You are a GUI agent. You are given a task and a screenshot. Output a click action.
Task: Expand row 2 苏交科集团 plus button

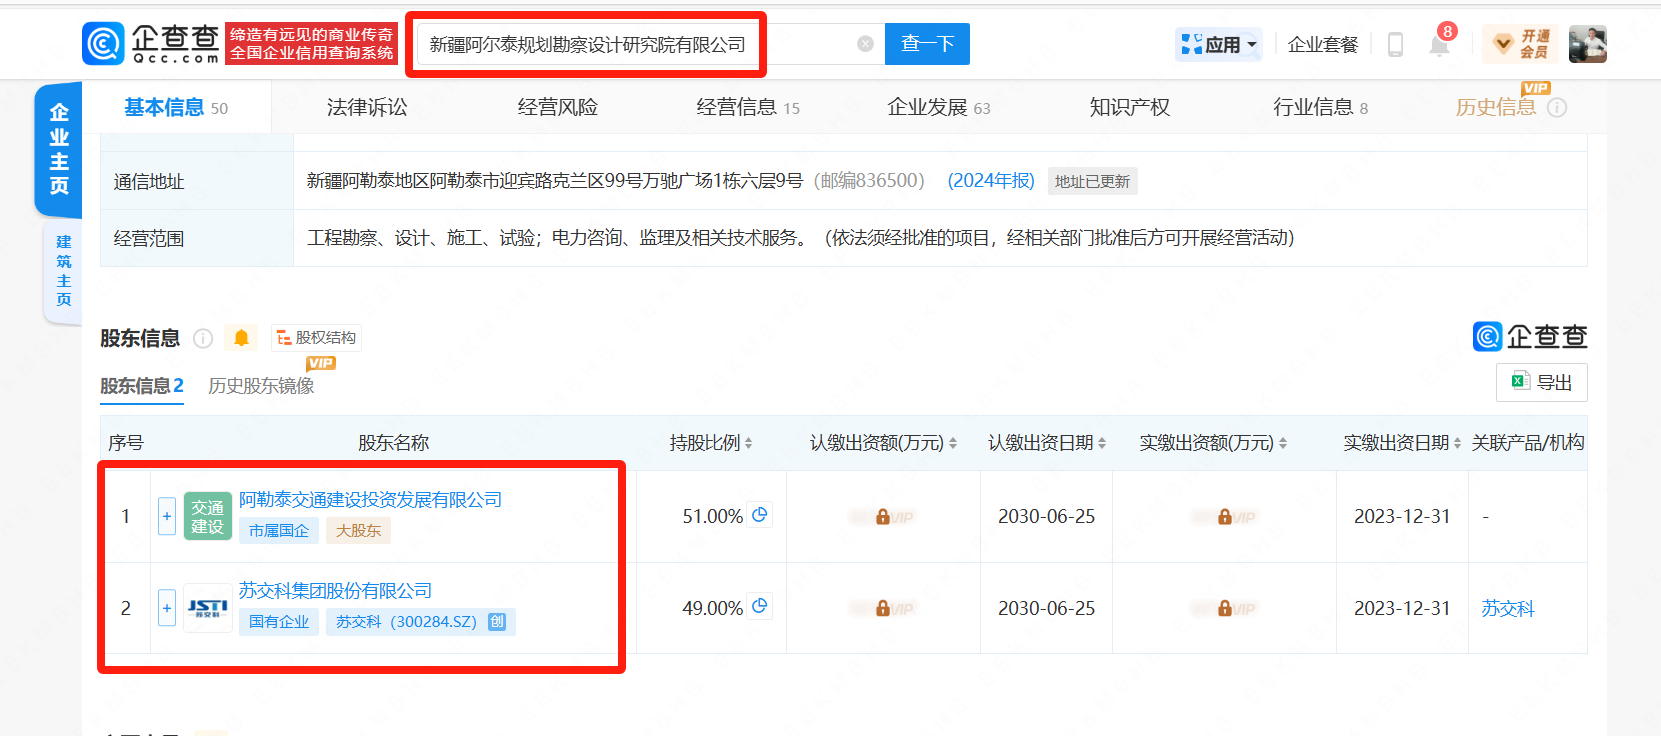tap(167, 607)
